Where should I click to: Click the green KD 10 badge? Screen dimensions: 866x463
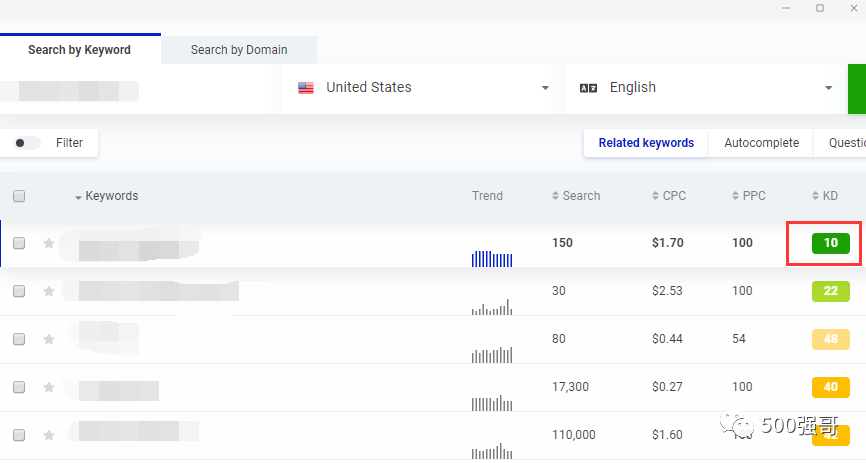click(830, 243)
